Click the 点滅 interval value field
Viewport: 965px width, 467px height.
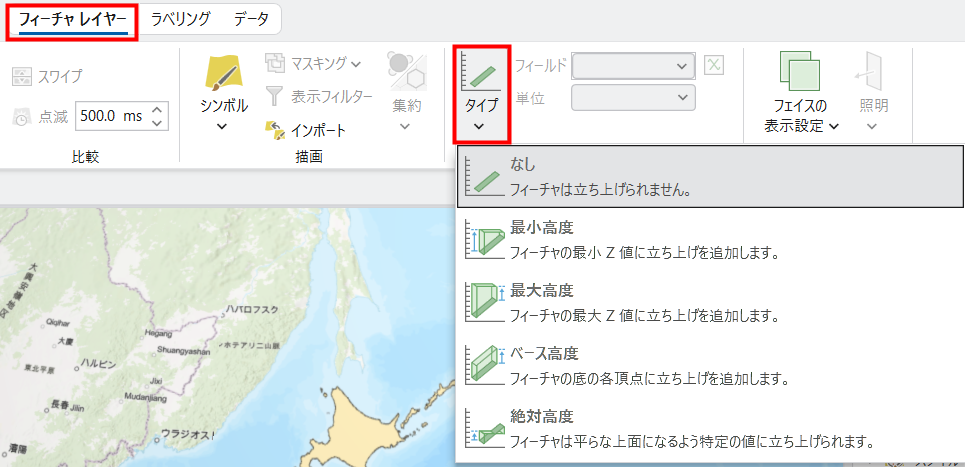[x=110, y=116]
